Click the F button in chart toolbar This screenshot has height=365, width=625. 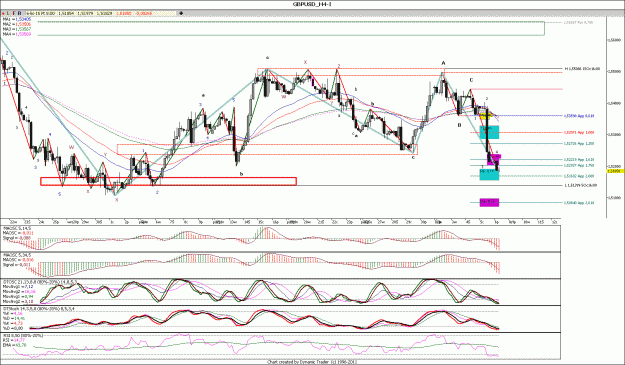[13, 13]
